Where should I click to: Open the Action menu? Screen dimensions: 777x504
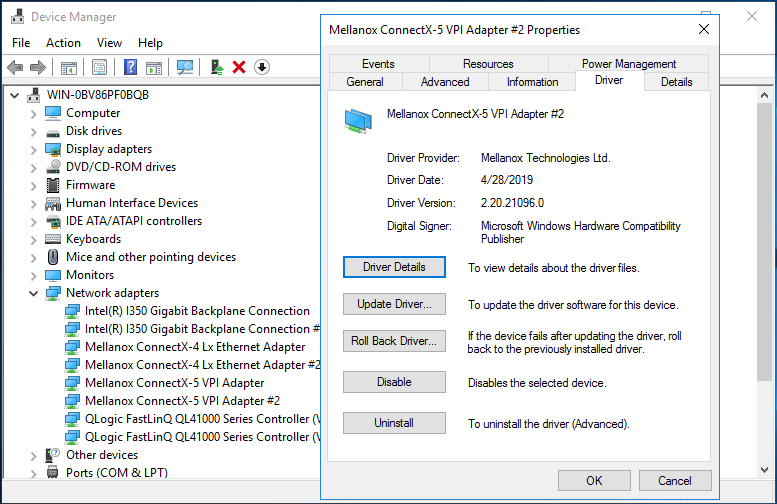click(63, 43)
